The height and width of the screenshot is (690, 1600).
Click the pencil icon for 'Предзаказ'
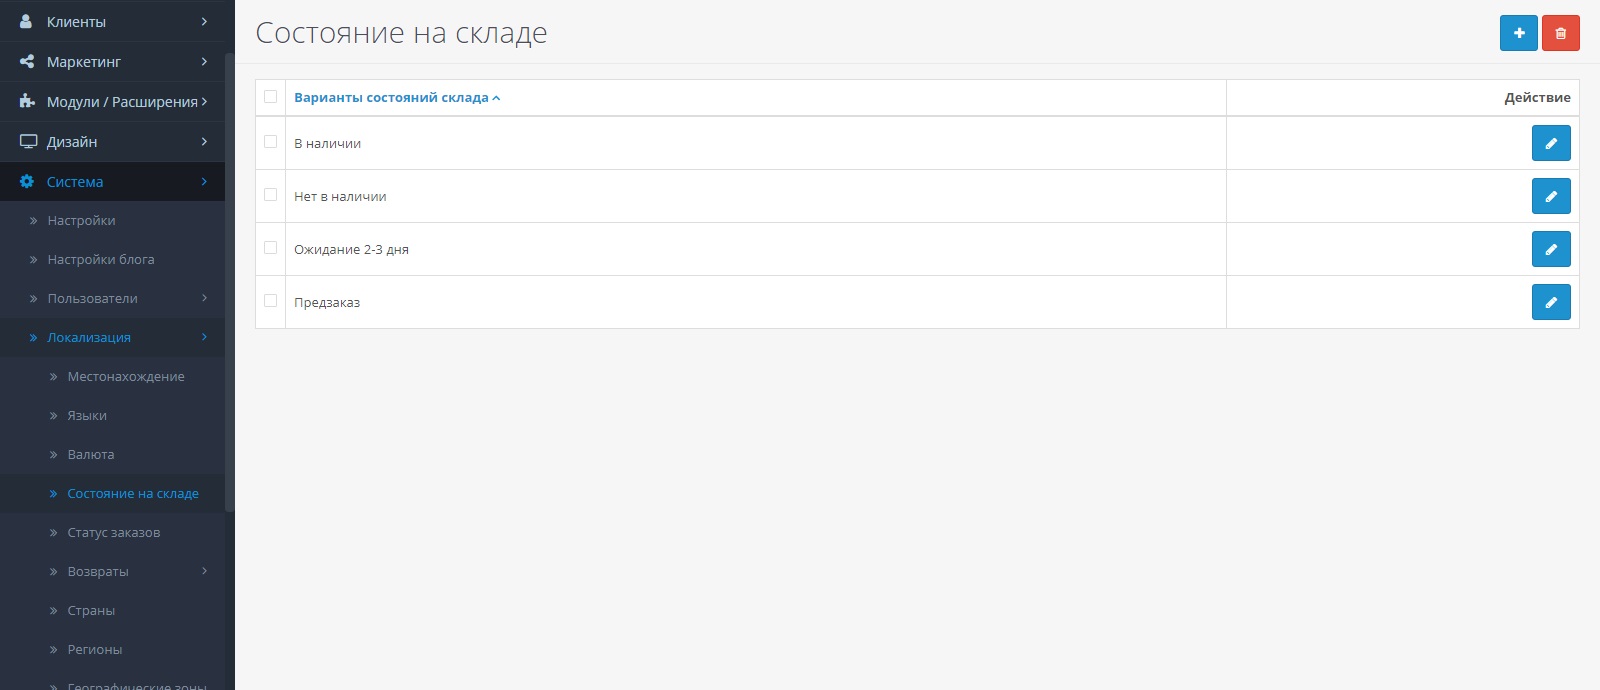[1550, 302]
